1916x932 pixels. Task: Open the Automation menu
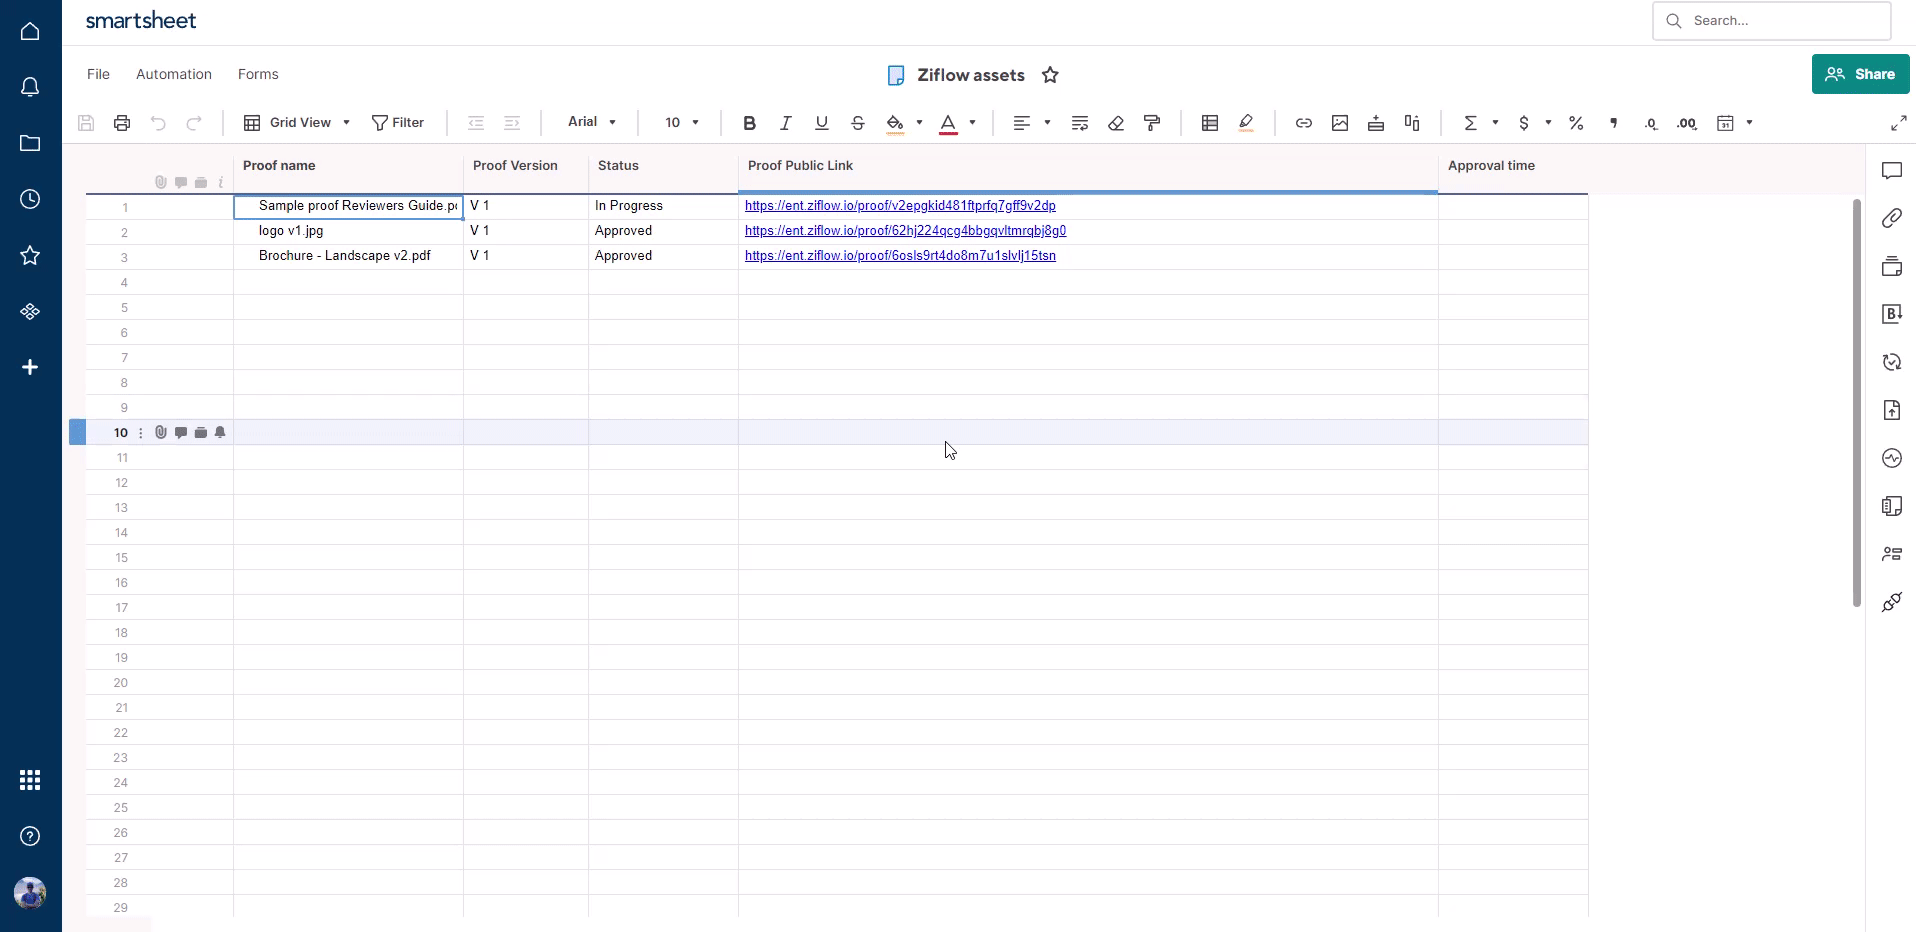tap(174, 74)
